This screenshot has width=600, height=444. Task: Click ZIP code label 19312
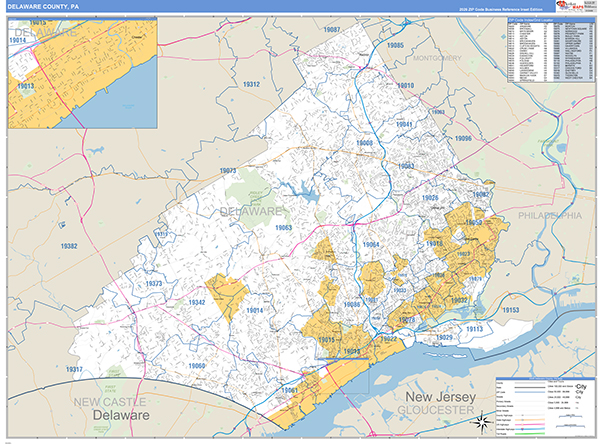[251, 84]
